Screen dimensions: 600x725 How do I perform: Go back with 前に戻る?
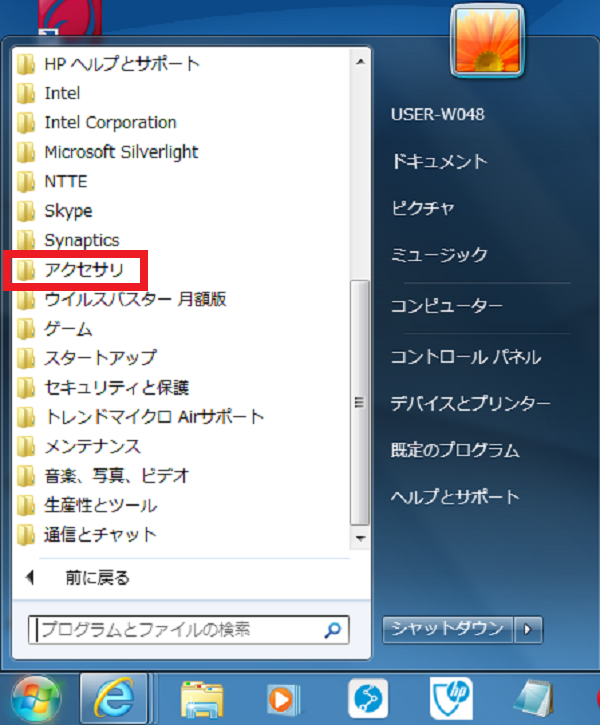(97, 578)
